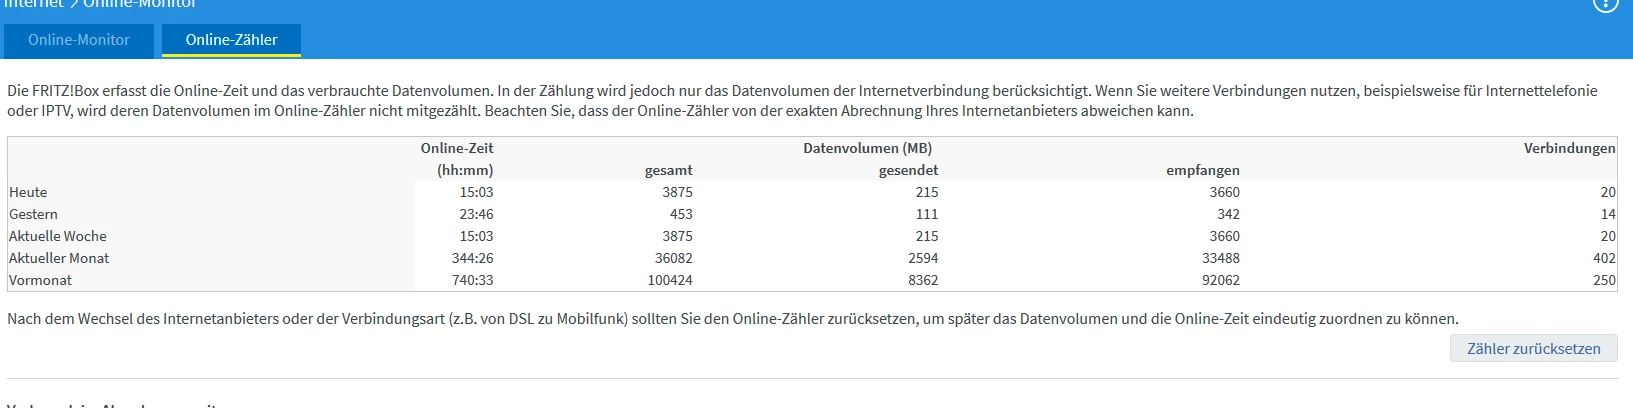This screenshot has height=408, width=1633.
Task: Click the Vormonat online time 740:33
Action: [x=472, y=280]
